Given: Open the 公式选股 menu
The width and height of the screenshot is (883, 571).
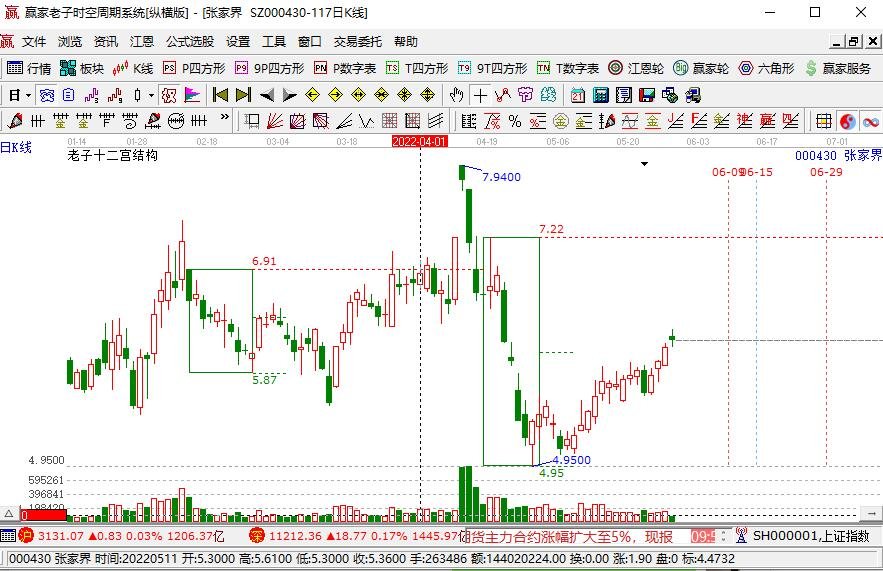Looking at the screenshot, I should pyautogui.click(x=190, y=42).
